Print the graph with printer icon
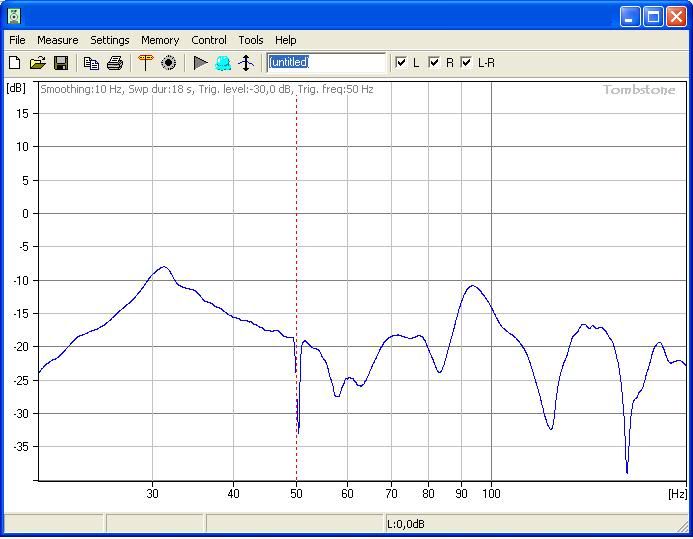 115,63
